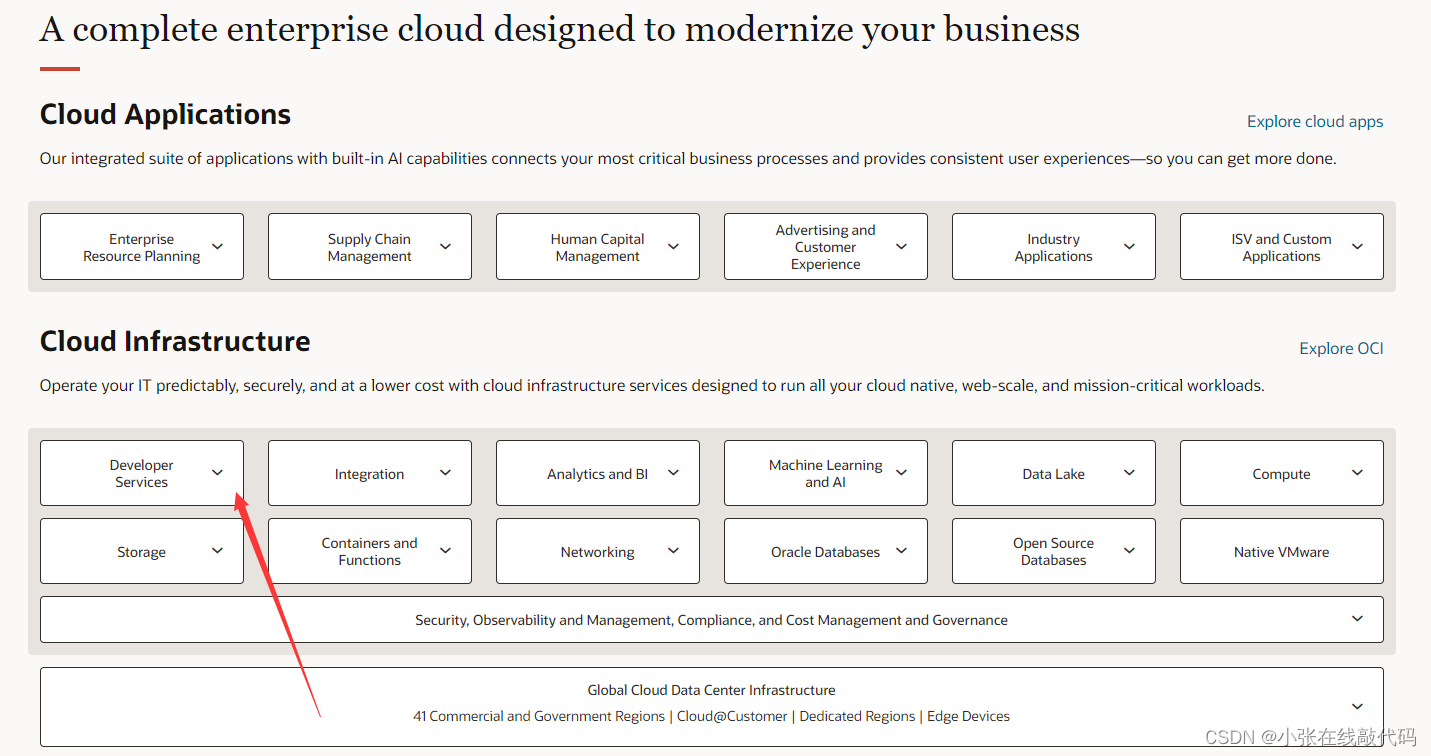This screenshot has width=1431, height=756.
Task: Expand ISV and Custom Applications dropdown
Action: [x=1282, y=246]
